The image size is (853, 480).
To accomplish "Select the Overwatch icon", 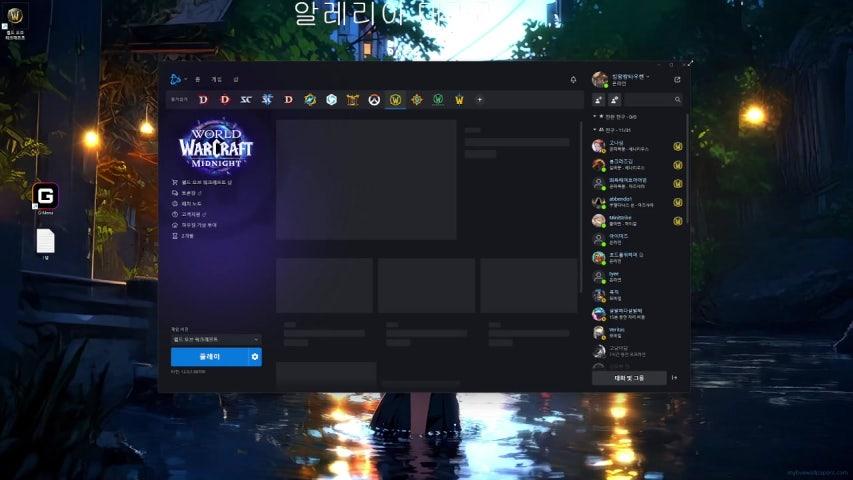I will click(374, 100).
